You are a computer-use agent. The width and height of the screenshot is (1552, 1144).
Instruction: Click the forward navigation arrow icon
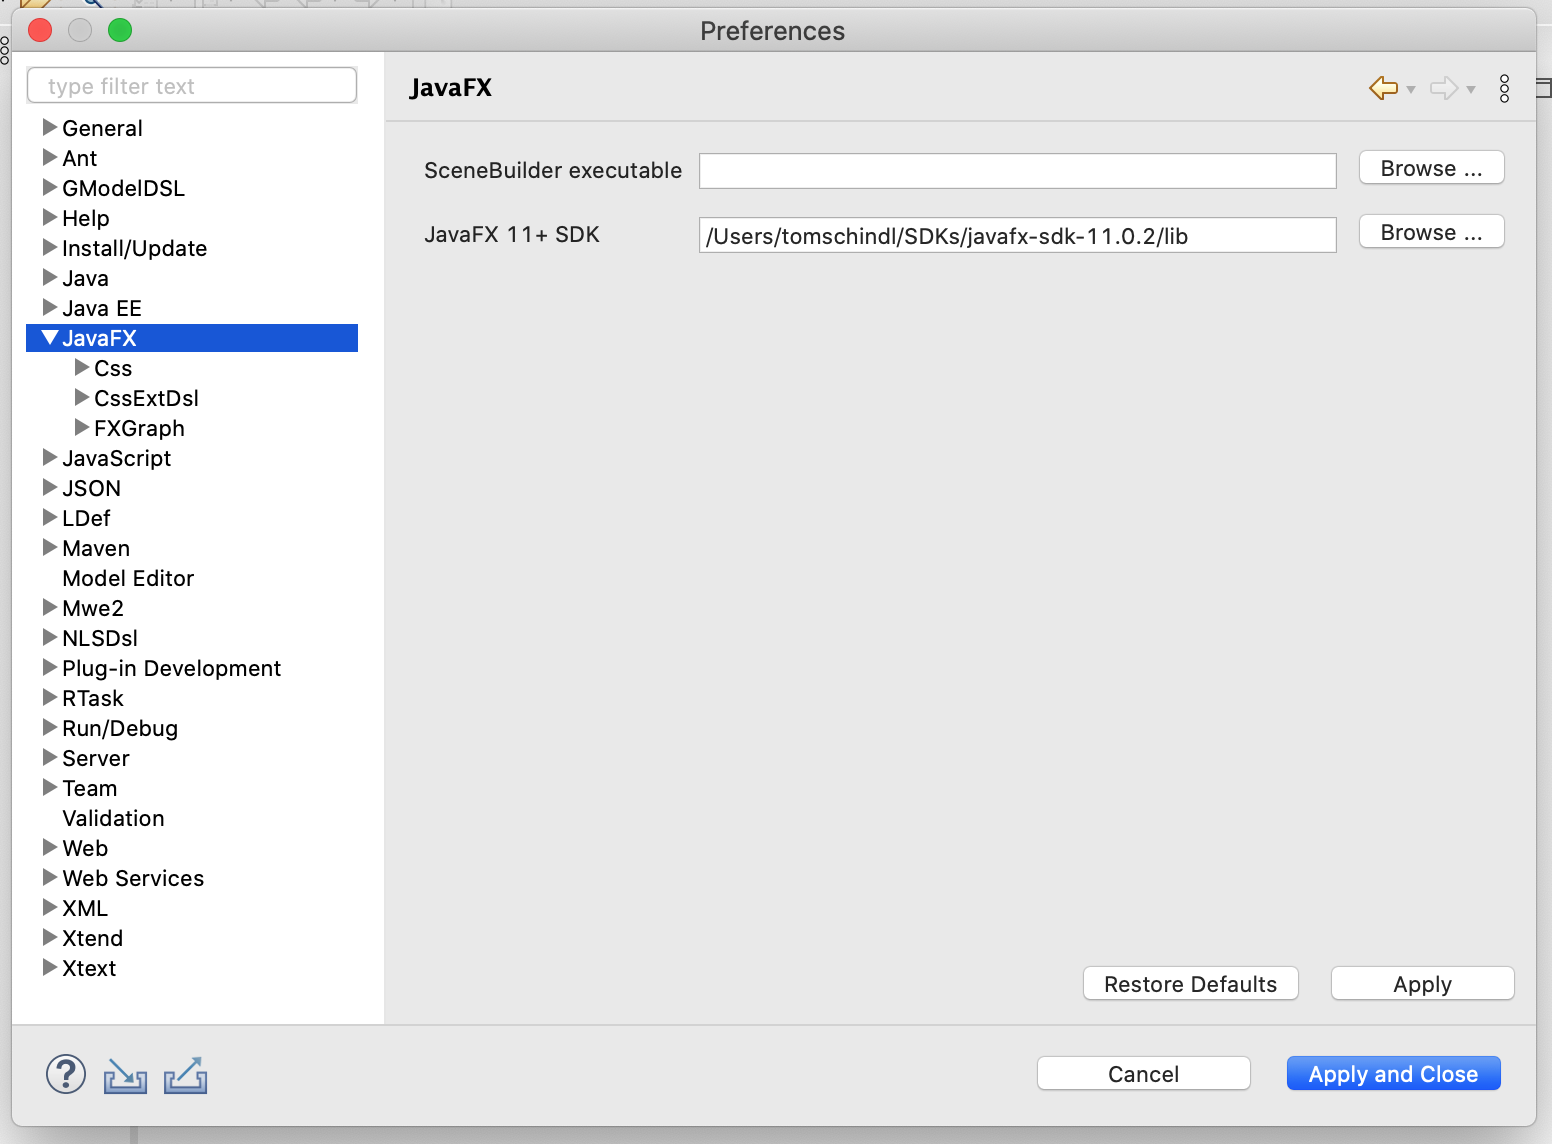coord(1443,88)
